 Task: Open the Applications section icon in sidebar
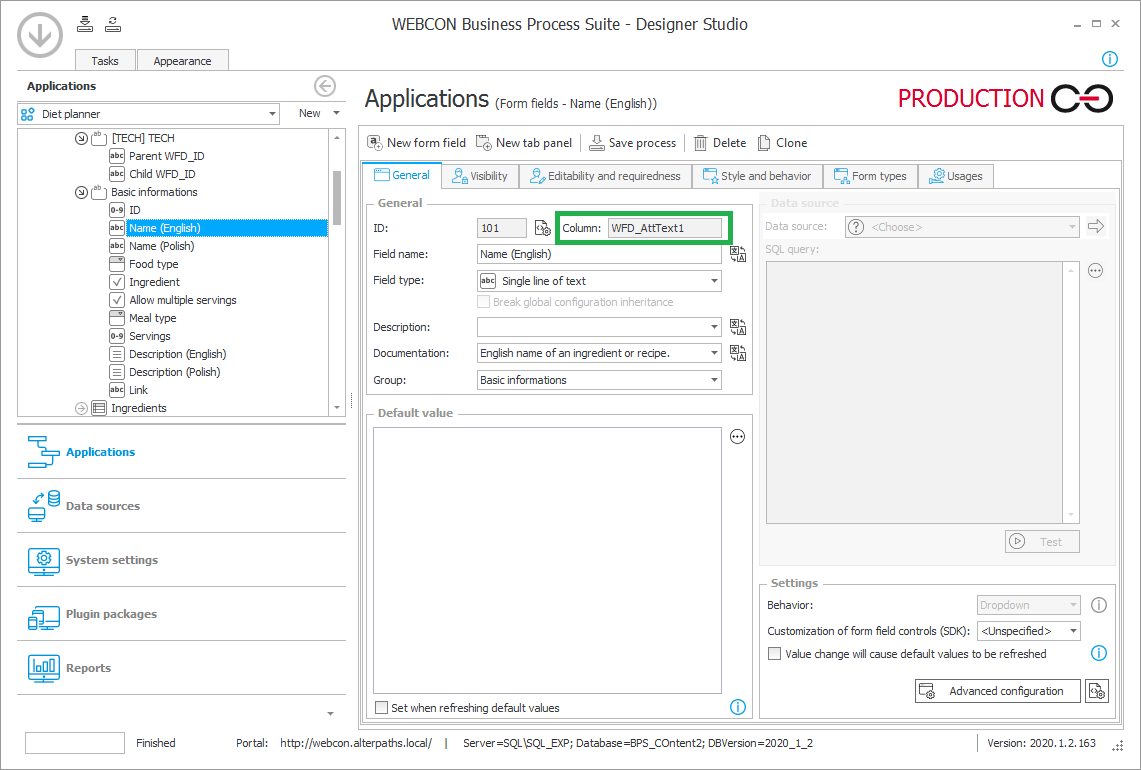pyautogui.click(x=43, y=451)
